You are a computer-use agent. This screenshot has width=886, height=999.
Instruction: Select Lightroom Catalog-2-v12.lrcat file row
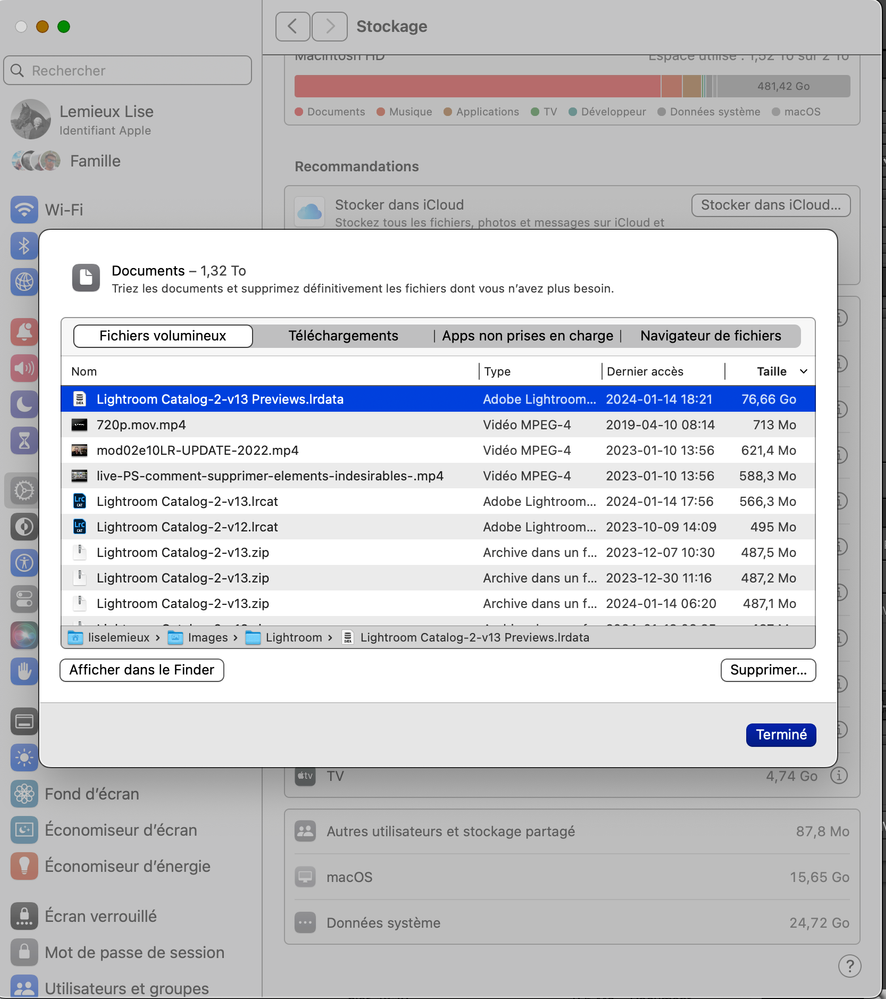(438, 527)
